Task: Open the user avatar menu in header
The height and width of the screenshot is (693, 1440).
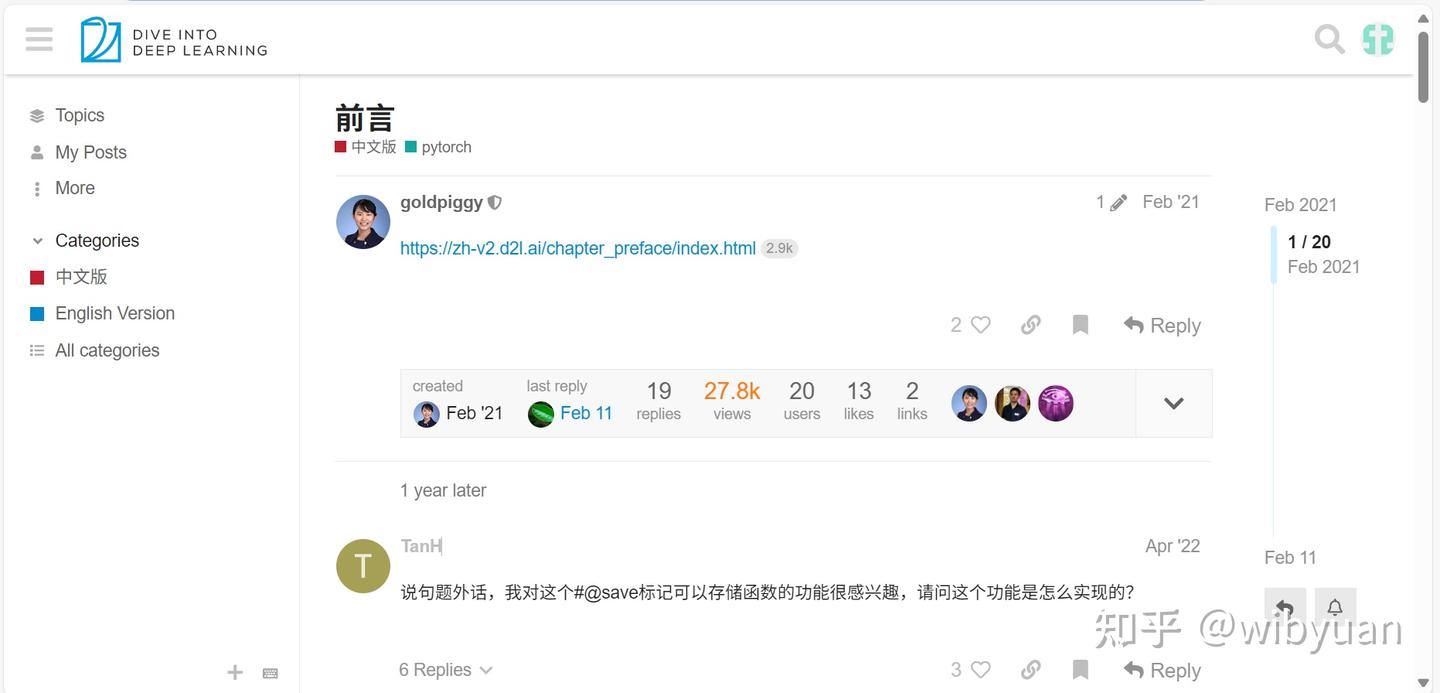Action: 1378,39
